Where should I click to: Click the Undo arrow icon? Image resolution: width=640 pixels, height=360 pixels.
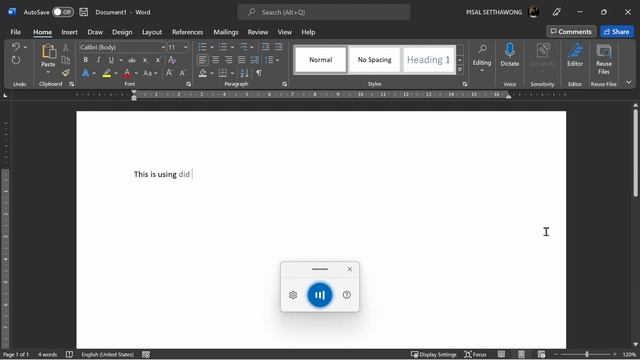[x=16, y=47]
